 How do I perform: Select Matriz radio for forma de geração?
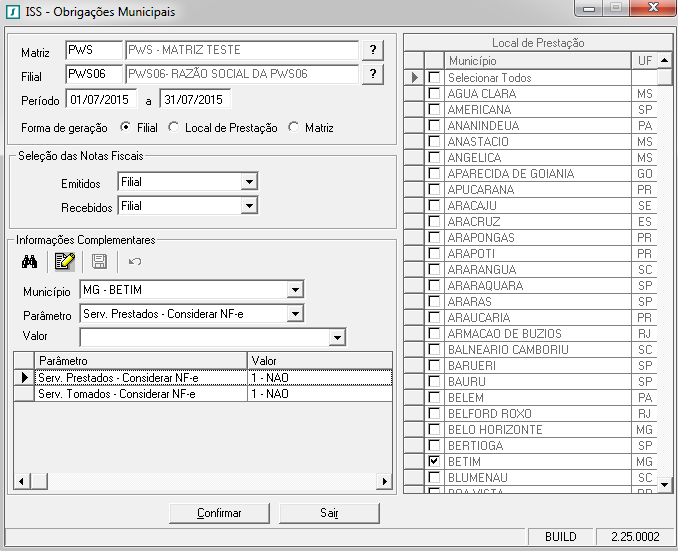294,127
